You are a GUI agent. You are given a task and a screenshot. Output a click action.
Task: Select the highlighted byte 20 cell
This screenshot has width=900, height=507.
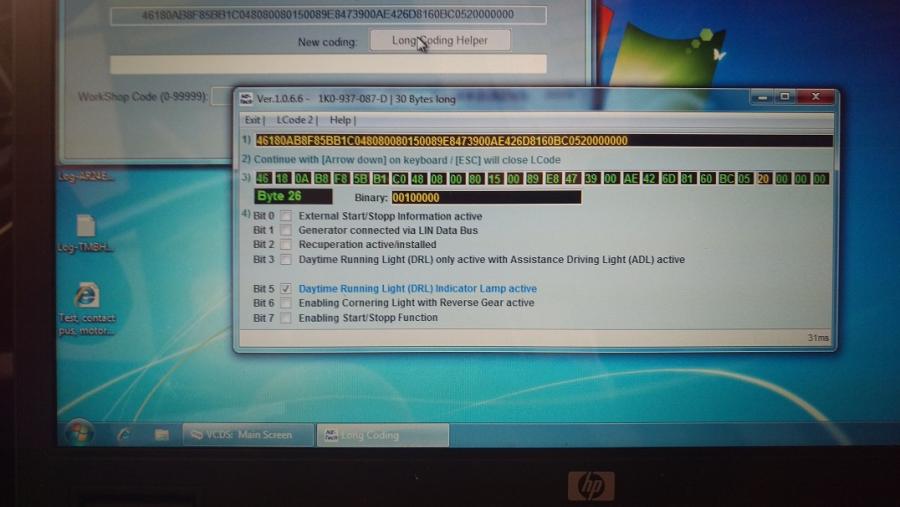763,179
